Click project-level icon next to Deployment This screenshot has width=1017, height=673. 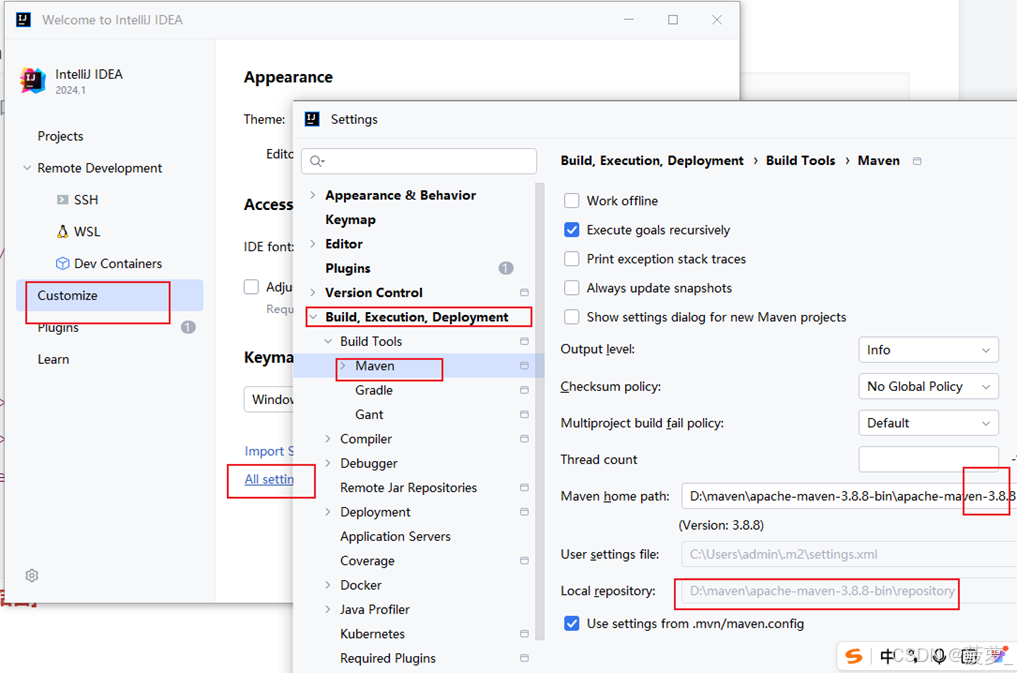[524, 512]
